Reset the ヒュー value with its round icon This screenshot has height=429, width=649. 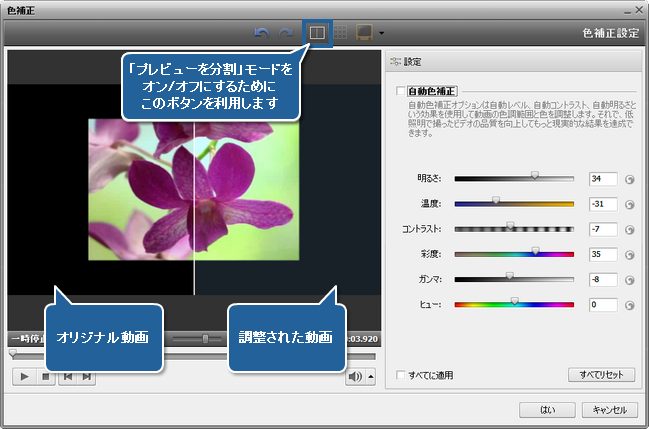point(630,304)
